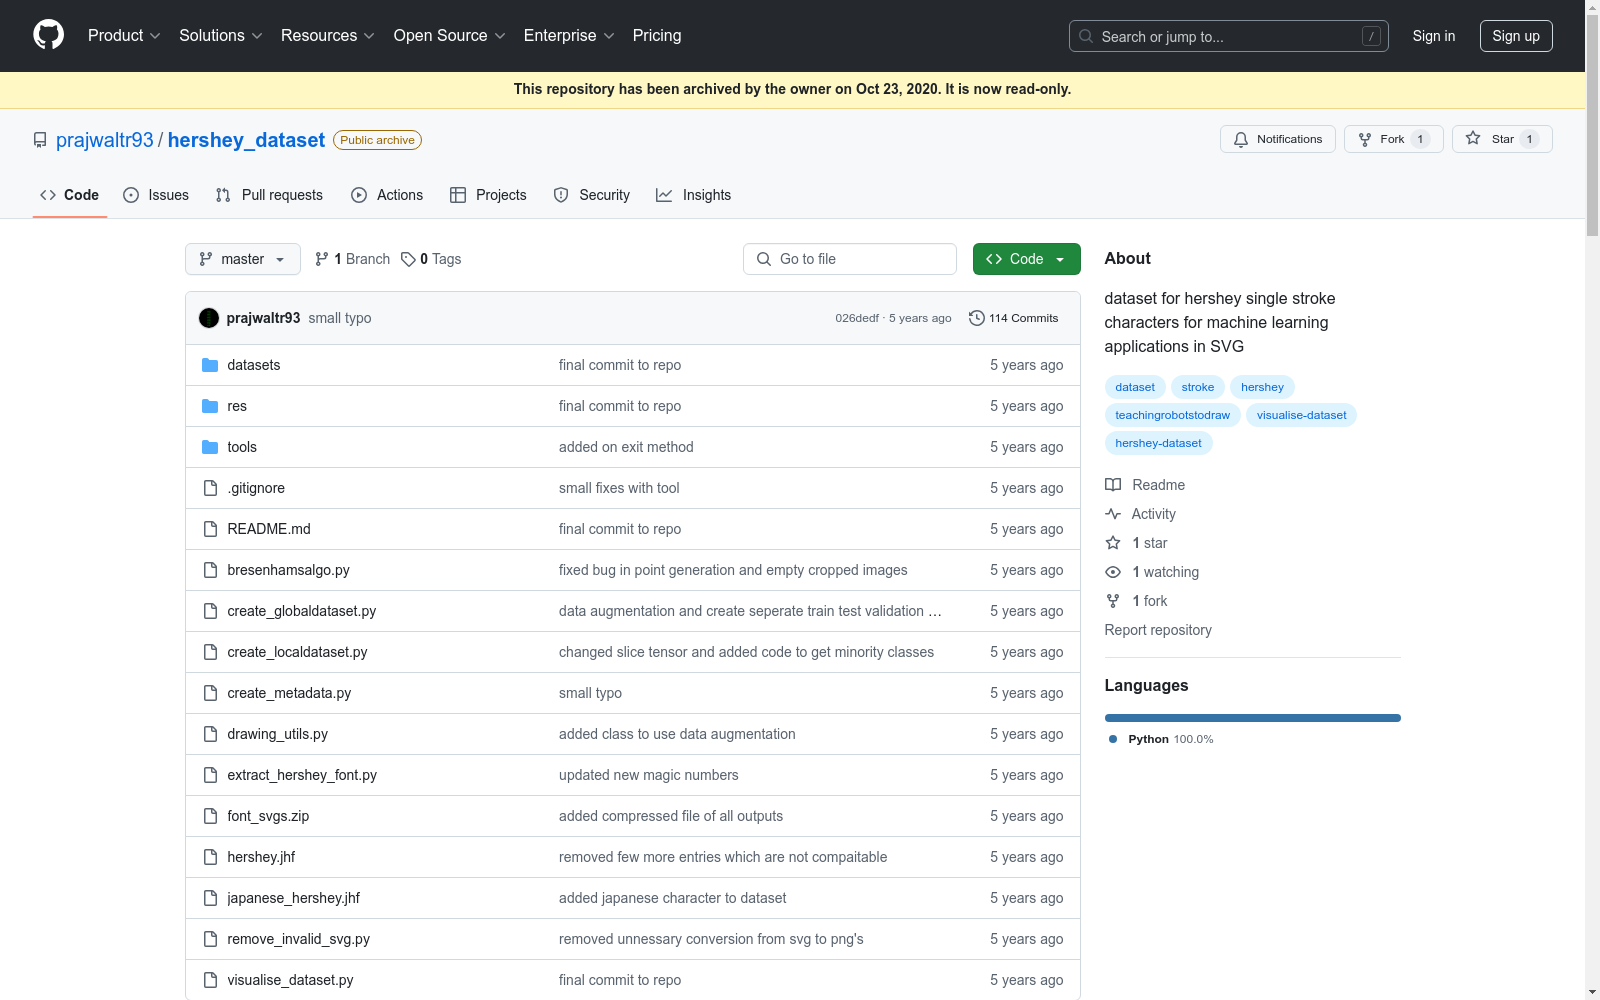Open the master branch selector dropdown

click(x=243, y=259)
